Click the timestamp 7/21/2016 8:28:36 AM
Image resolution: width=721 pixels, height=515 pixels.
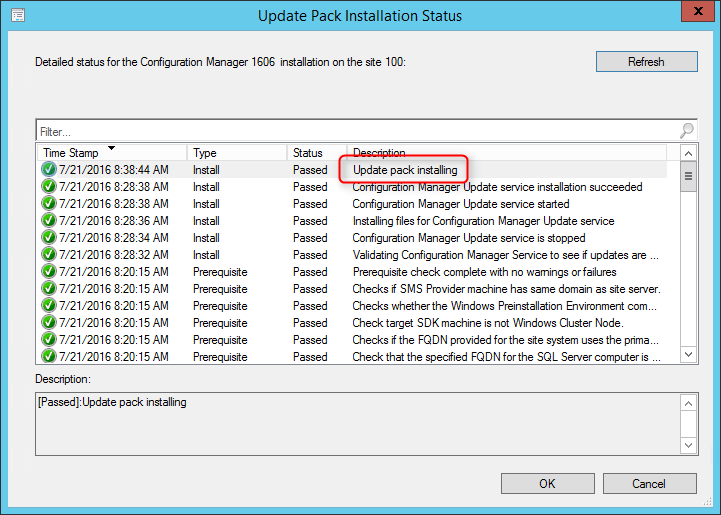pyautogui.click(x=114, y=221)
